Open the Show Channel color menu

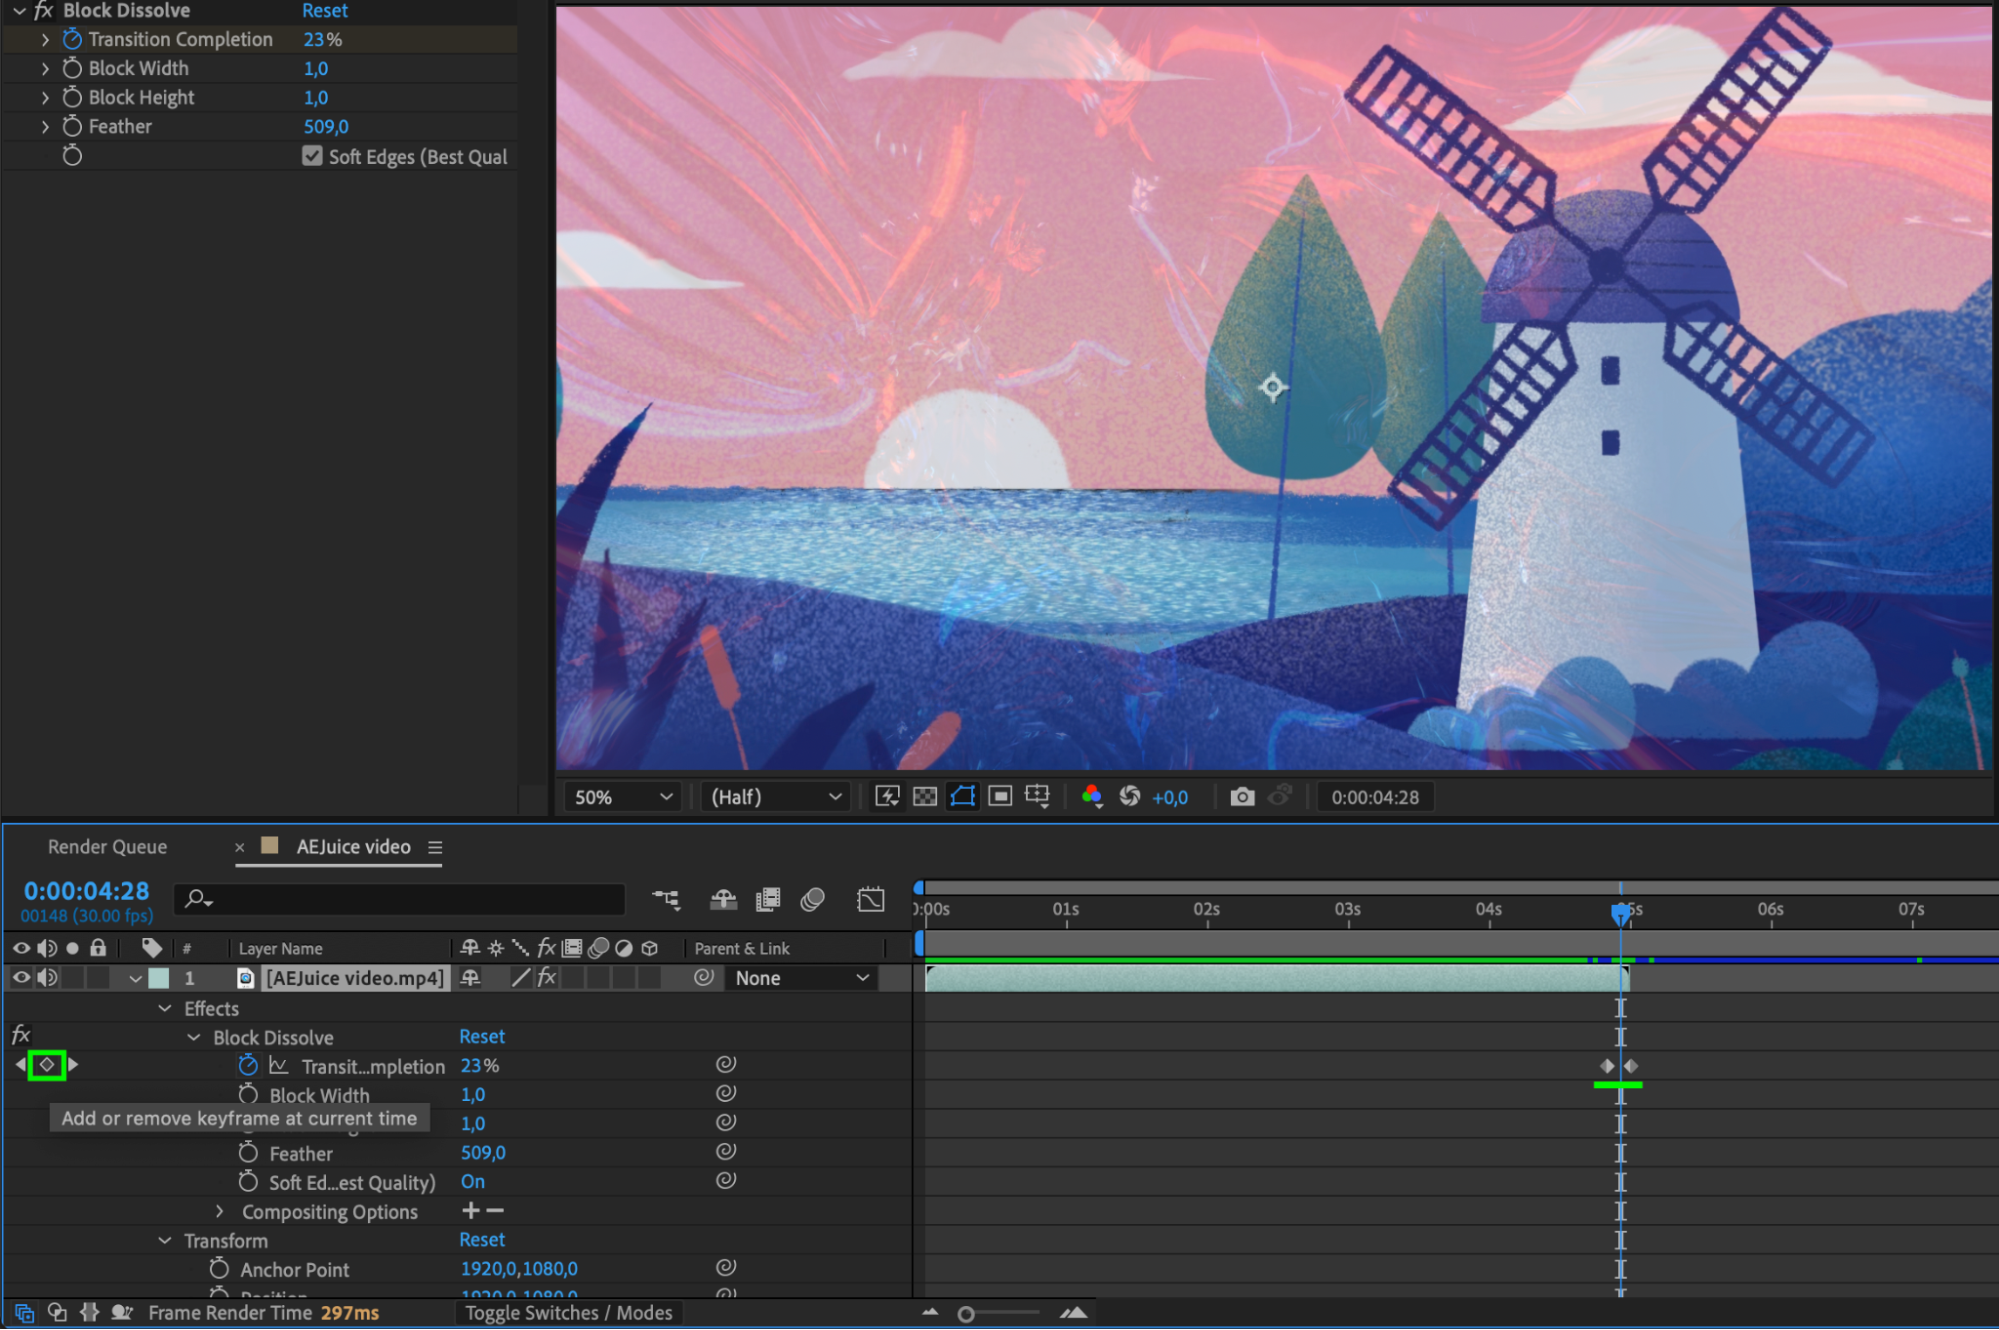(x=1092, y=797)
